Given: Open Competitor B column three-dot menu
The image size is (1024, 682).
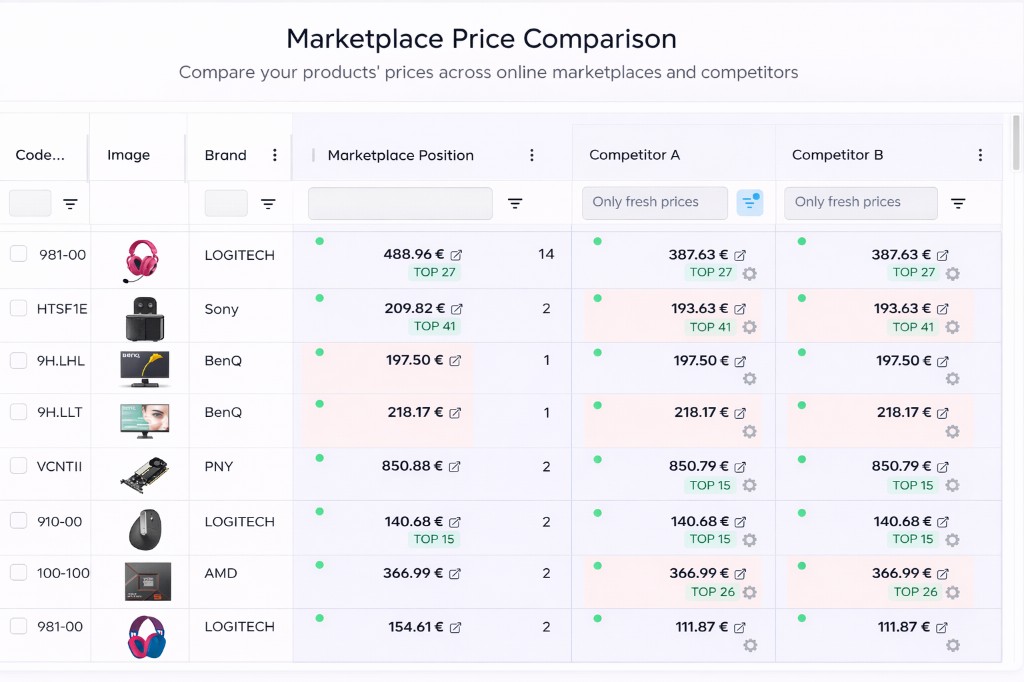Looking at the screenshot, I should pos(980,155).
